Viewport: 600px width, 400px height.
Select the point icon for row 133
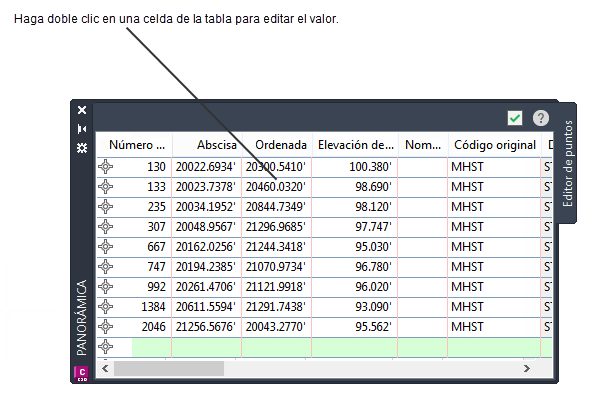(106, 187)
